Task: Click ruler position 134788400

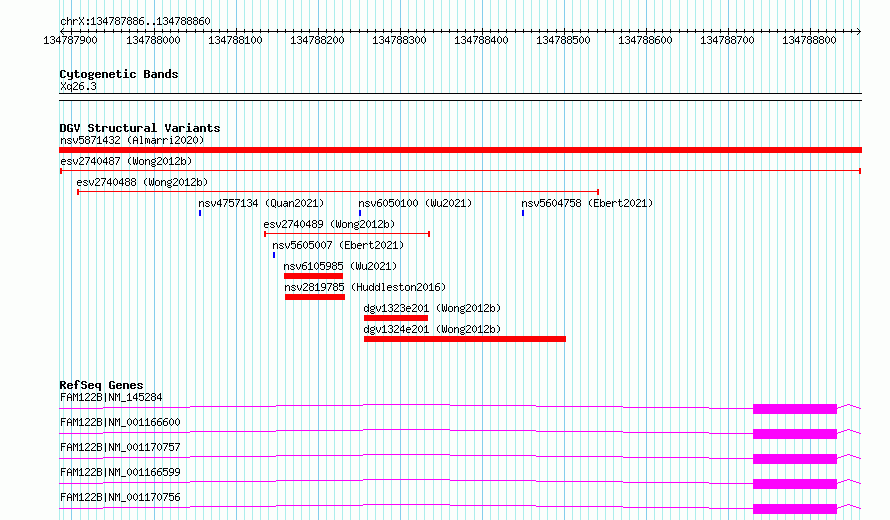Action: pyautogui.click(x=481, y=40)
